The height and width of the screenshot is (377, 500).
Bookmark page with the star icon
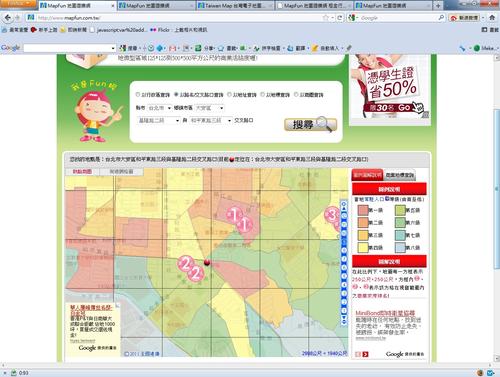pyautogui.click(x=326, y=18)
